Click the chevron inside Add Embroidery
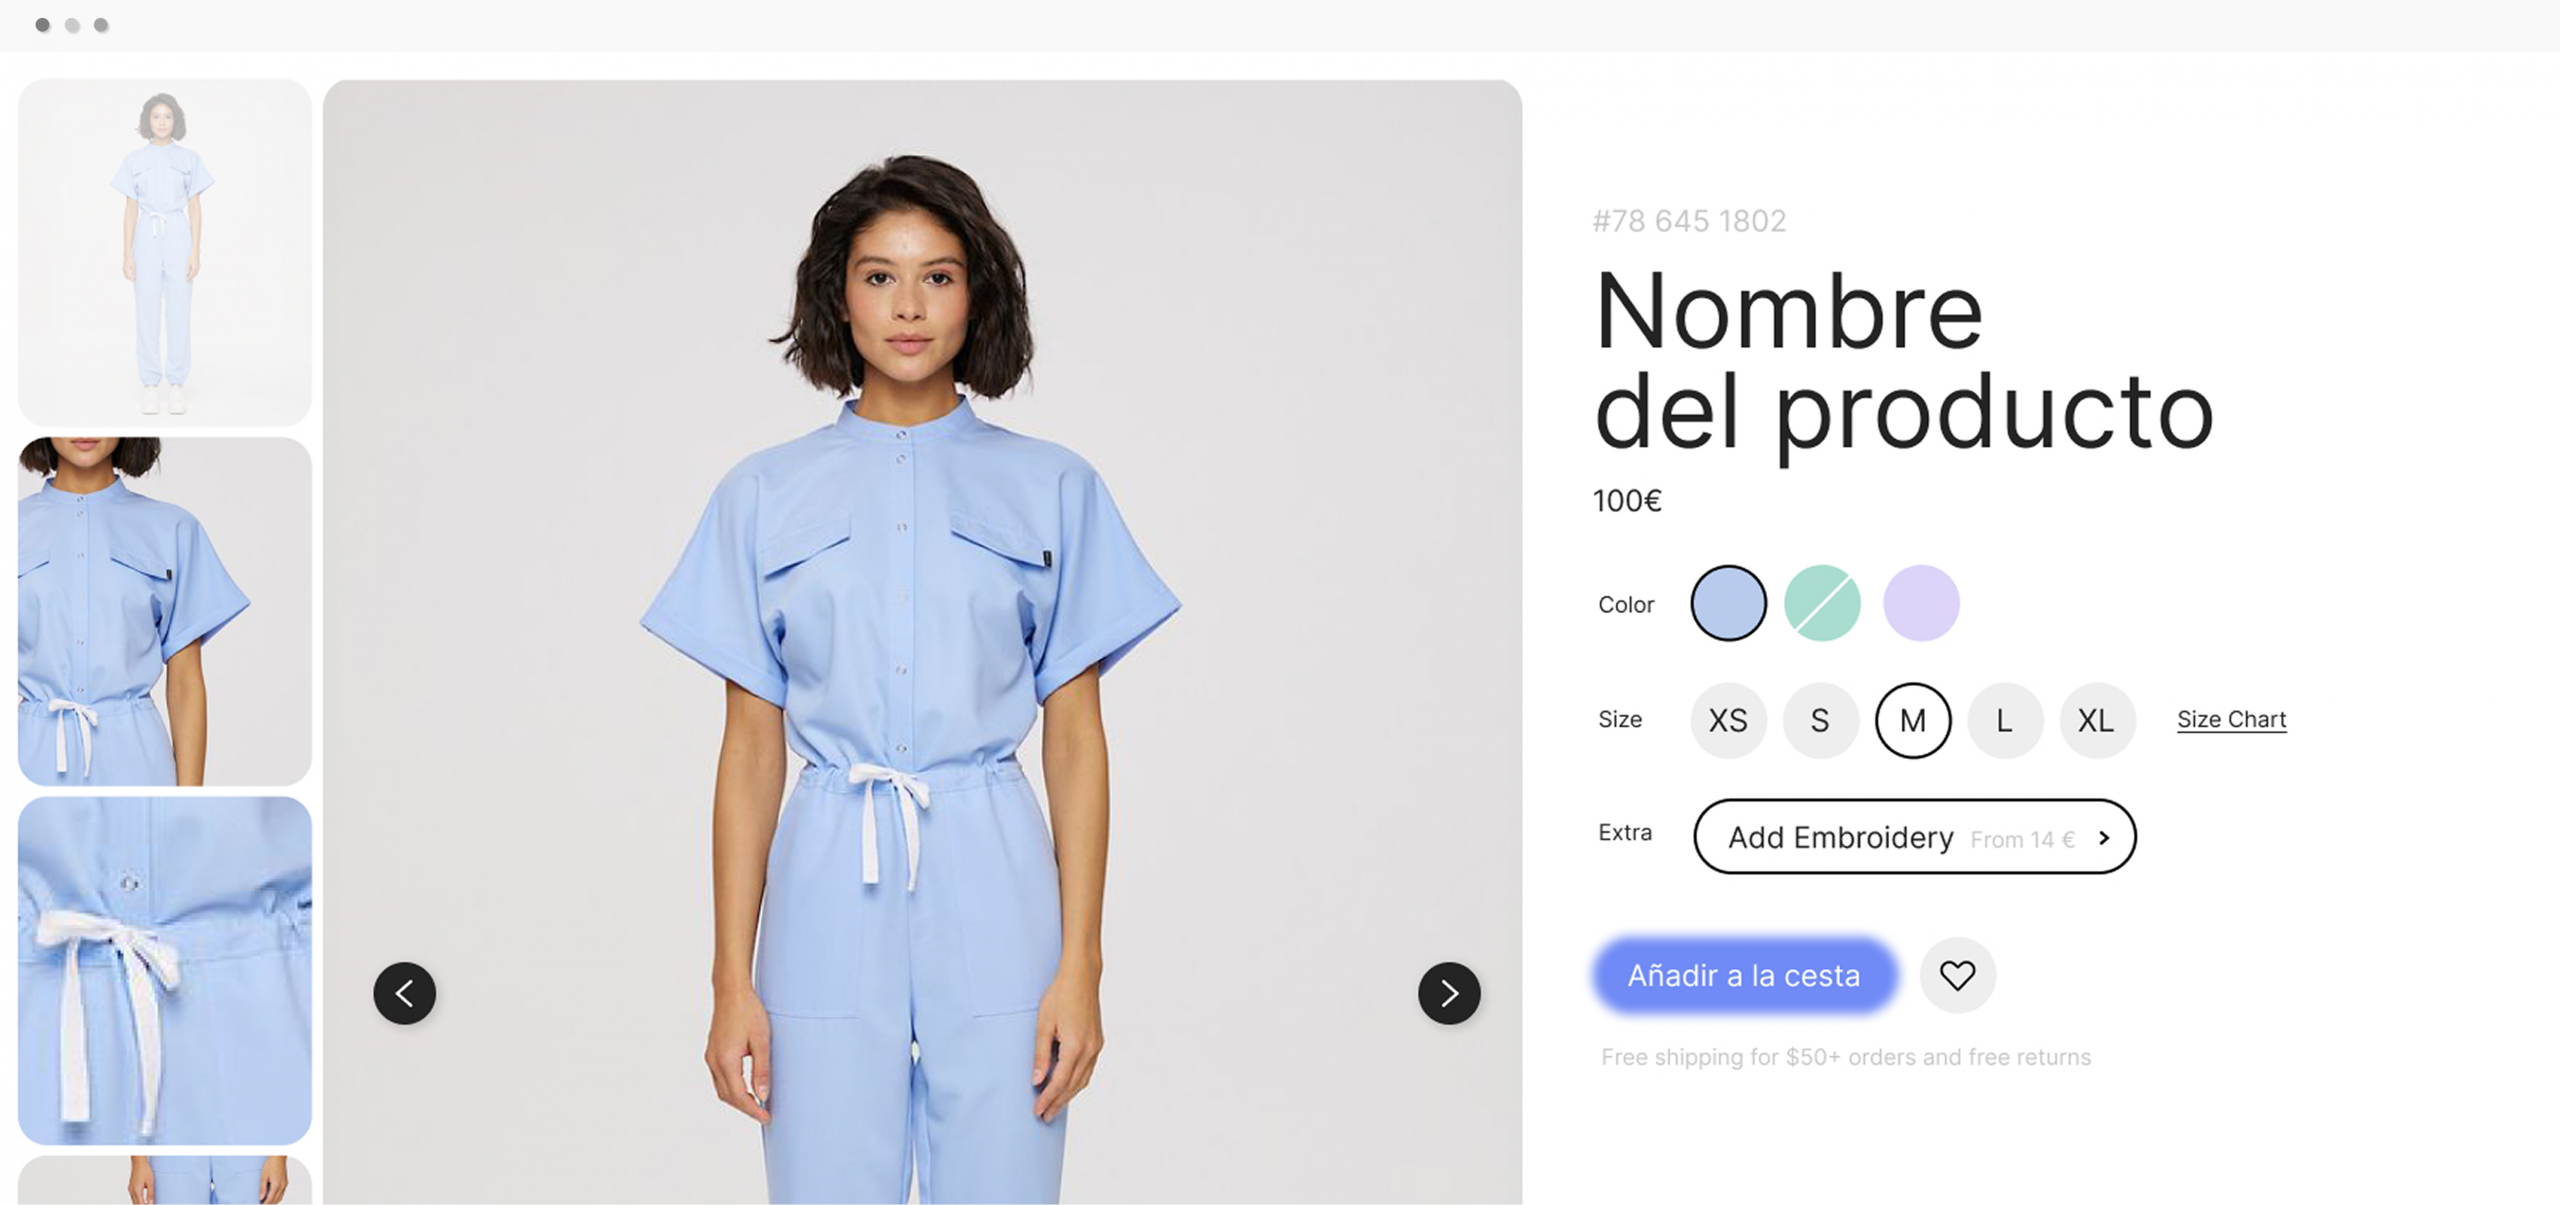Screen dimensions: 2560x1205 (x=2104, y=838)
